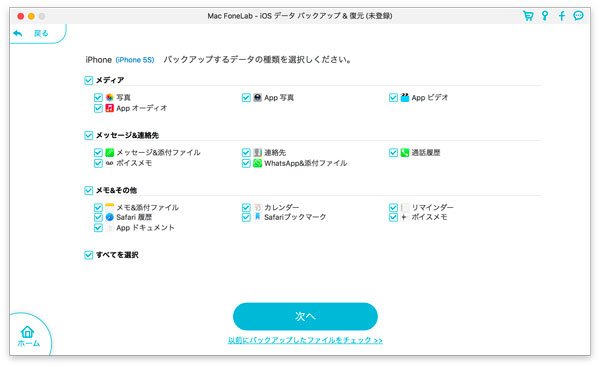Go to ホーム home icon
600x367 pixels.
point(28,331)
